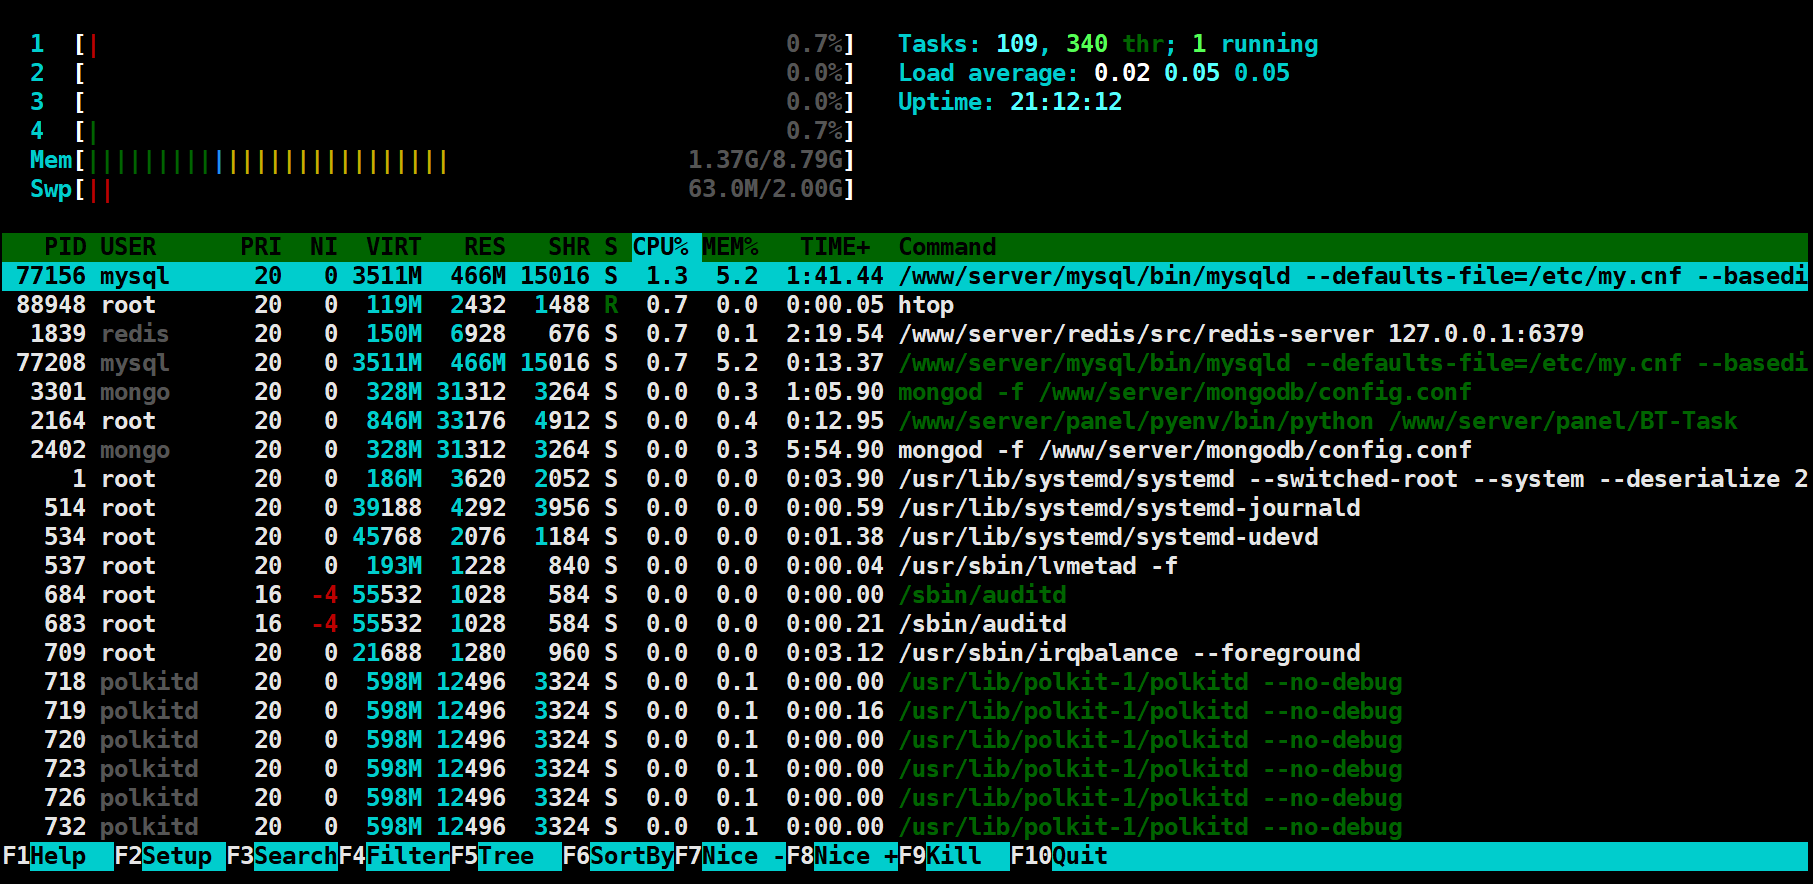The image size is (1813, 884).
Task: Select the irqbalance process PID 709
Action: pos(905,653)
